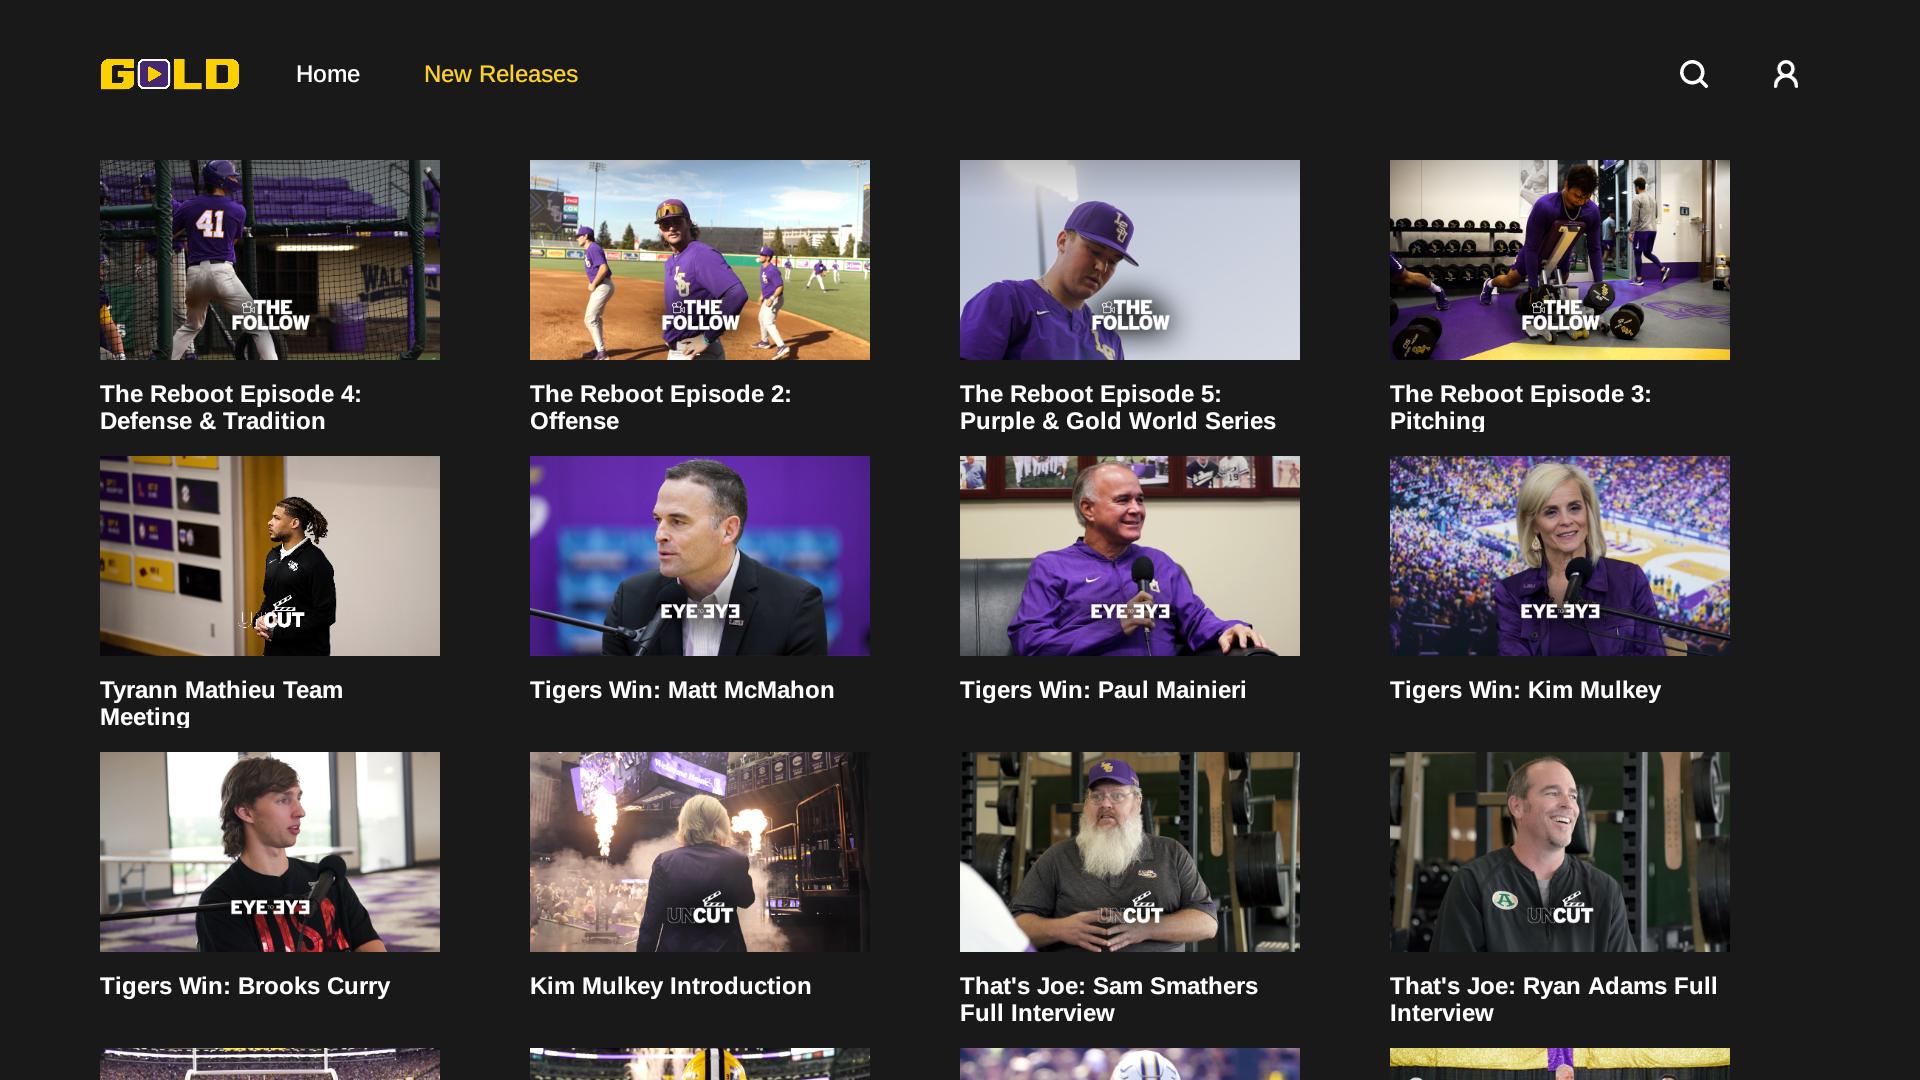This screenshot has width=1920, height=1080.
Task: Click title 'The Reboot Episode 5: Purple & Gold World Series'
Action: (1118, 407)
